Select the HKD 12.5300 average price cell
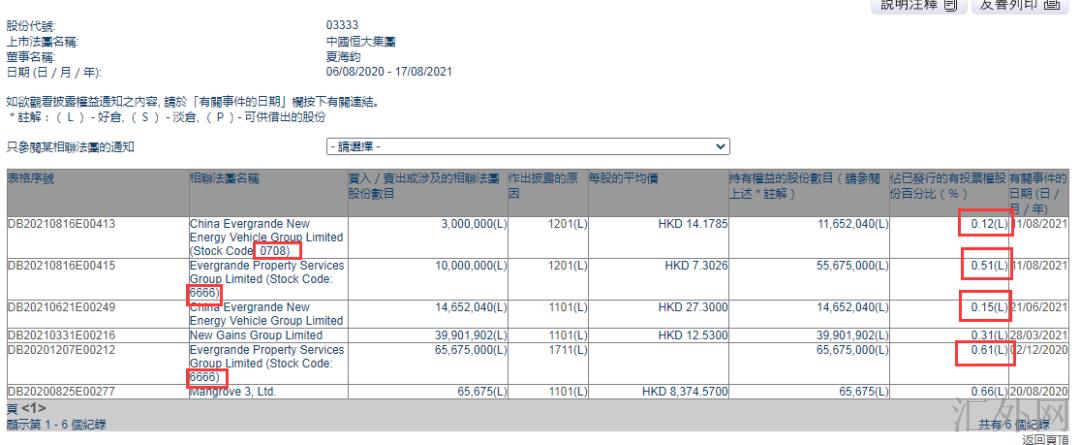1080x445 pixels. [x=693, y=335]
